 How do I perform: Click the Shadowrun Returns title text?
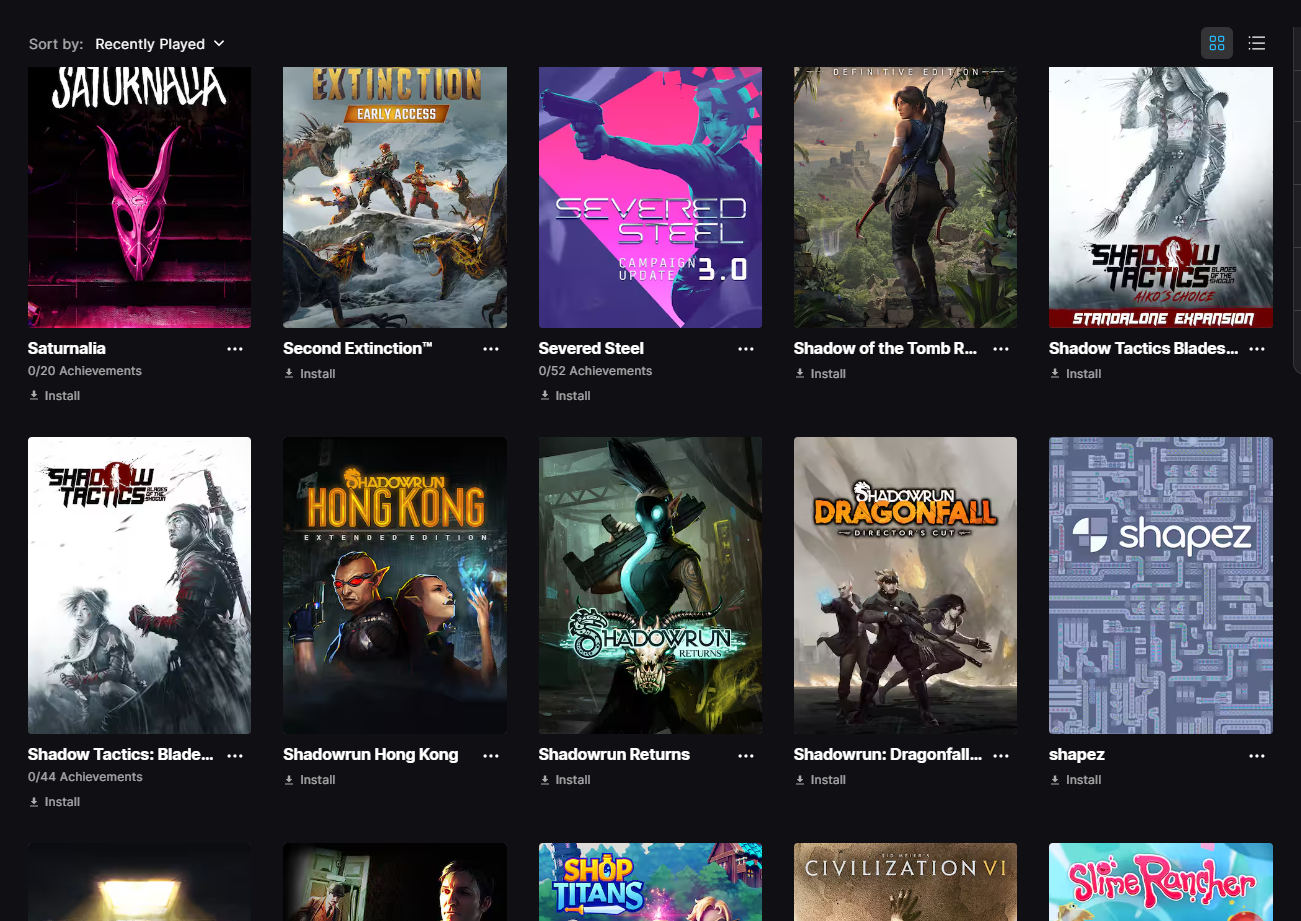pos(614,755)
